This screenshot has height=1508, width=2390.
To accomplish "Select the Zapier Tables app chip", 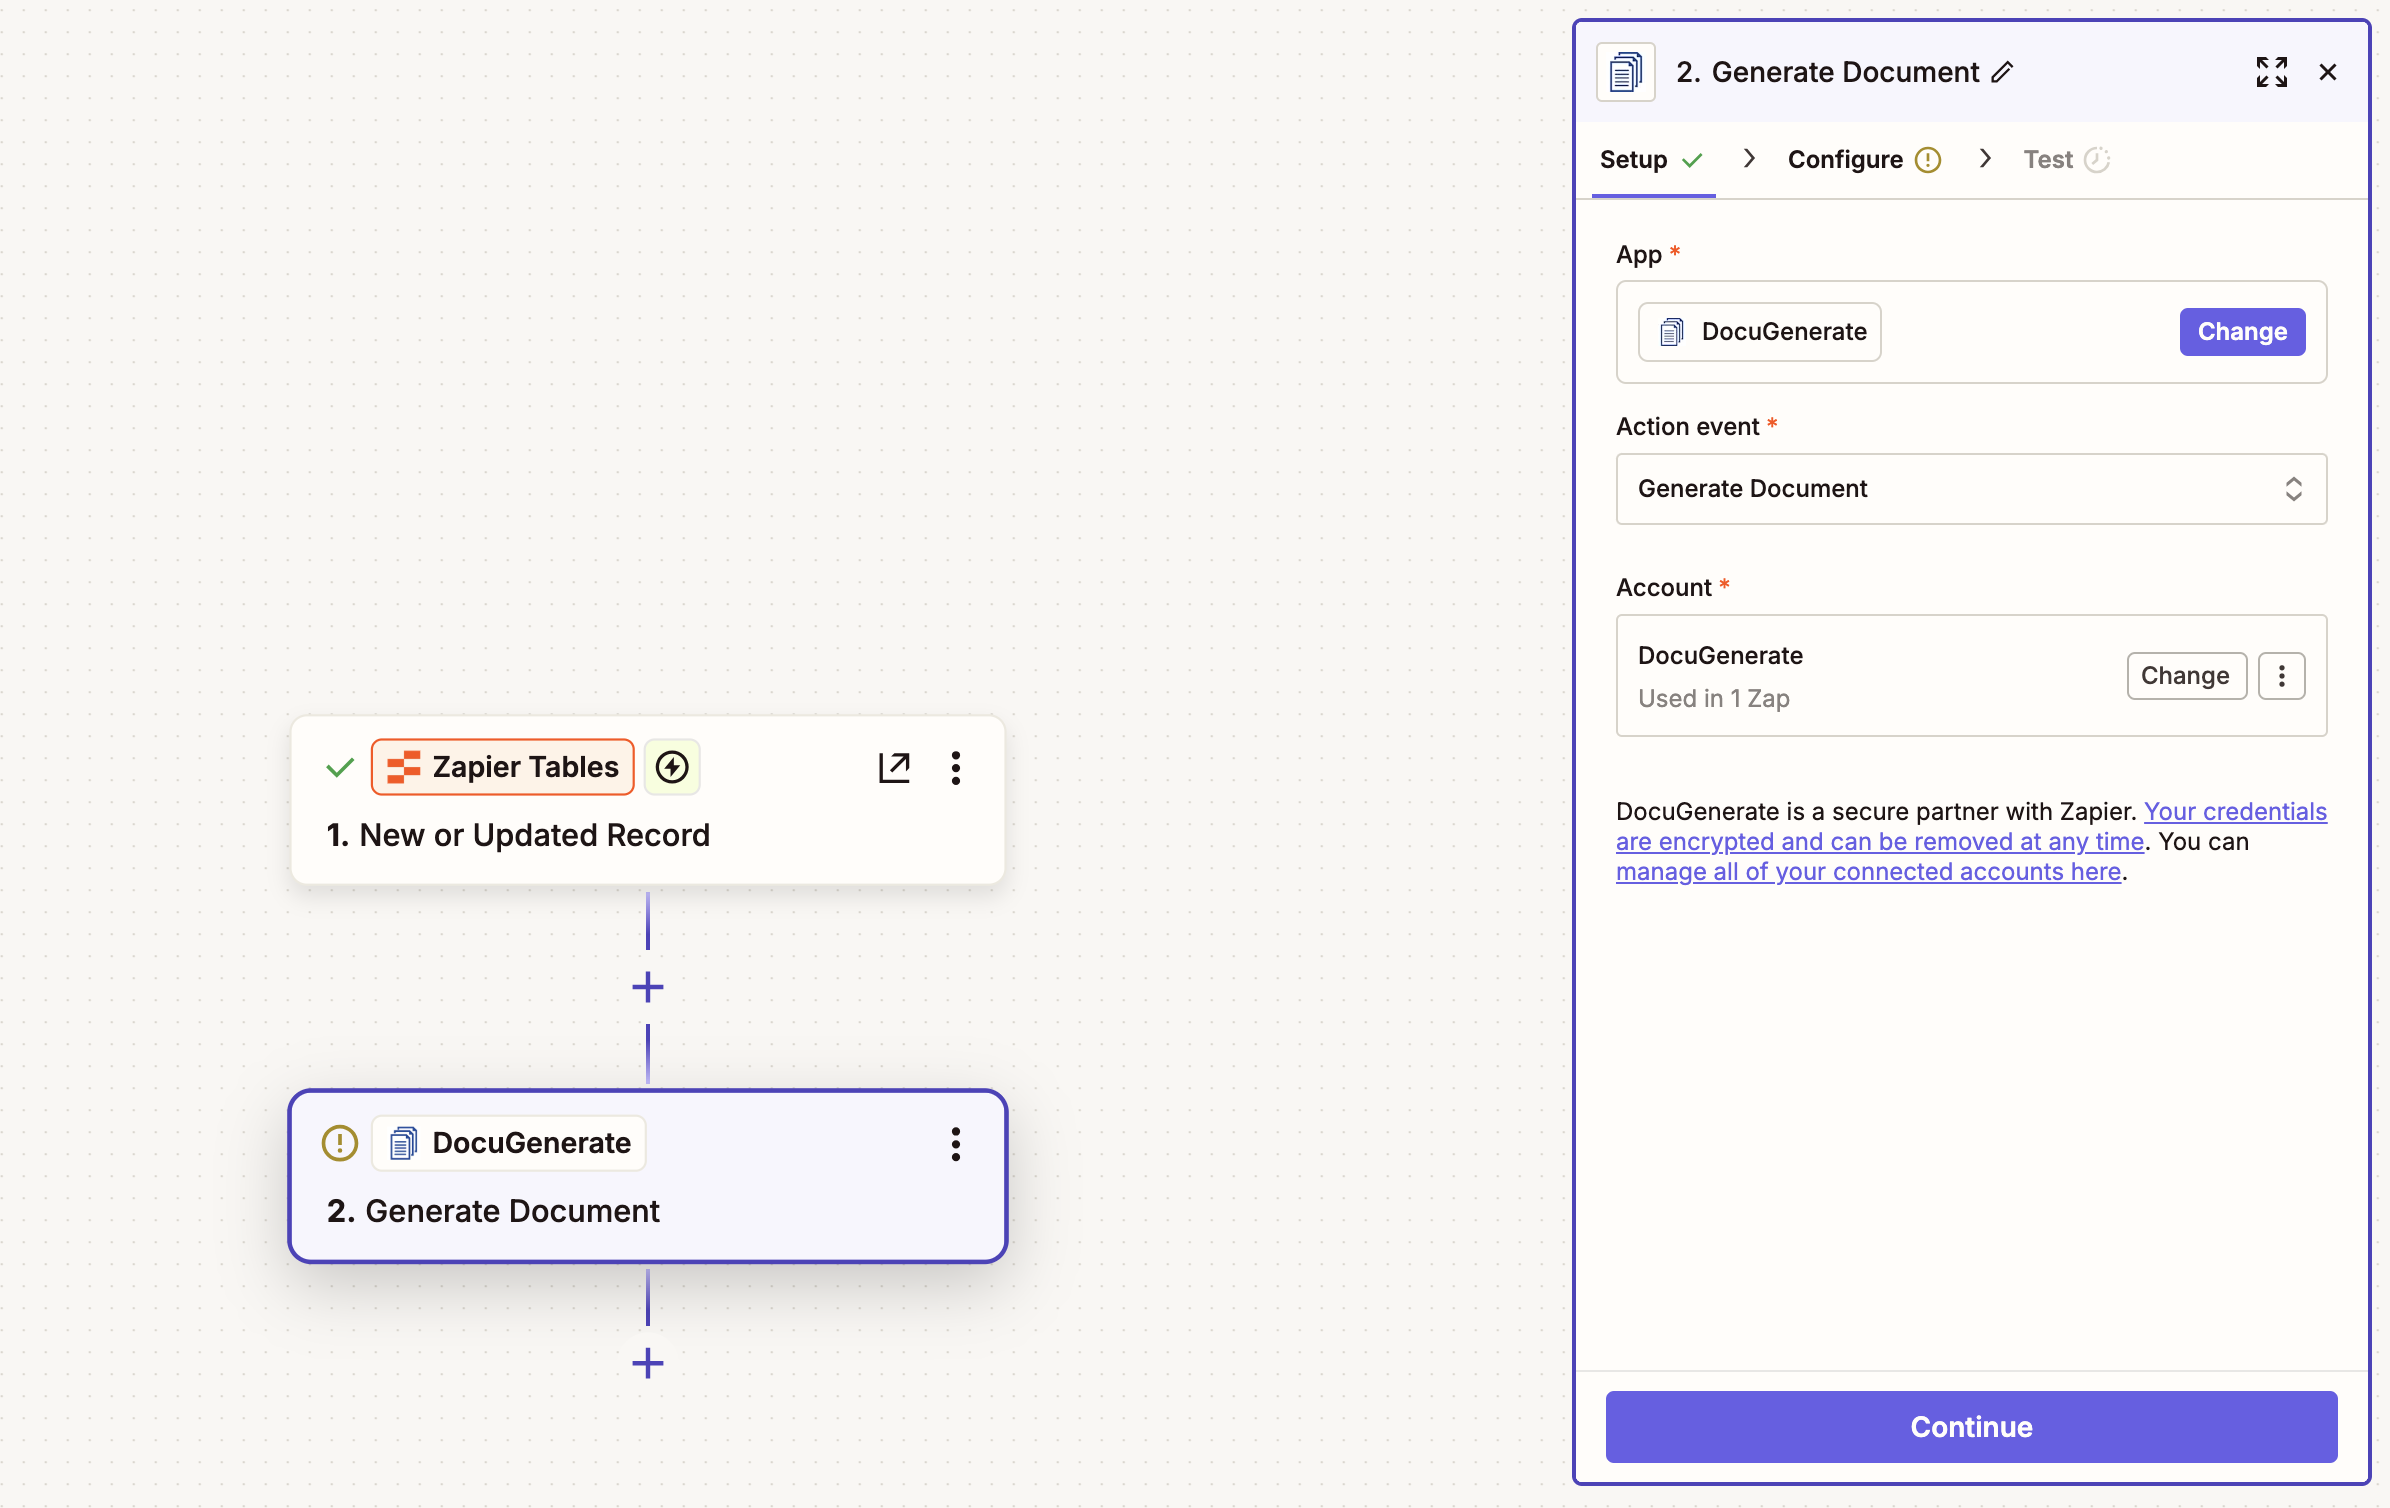I will point(502,767).
